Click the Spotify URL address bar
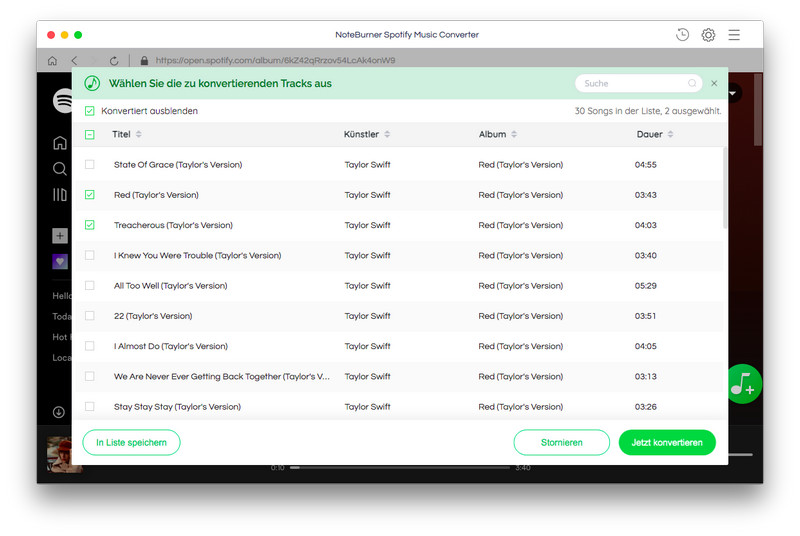This screenshot has height=536, width=800. (x=276, y=61)
